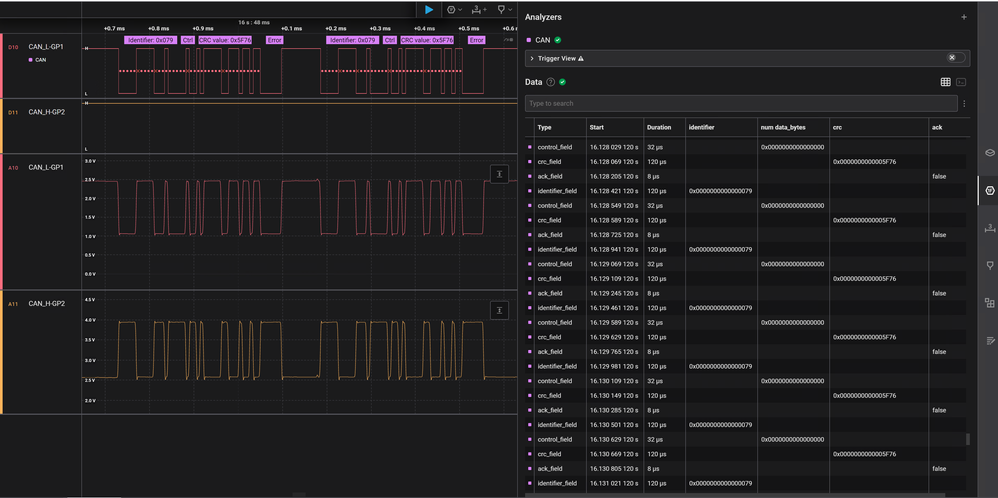998x498 pixels.
Task: Toggle the Trigger View switch
Action: click(x=956, y=58)
